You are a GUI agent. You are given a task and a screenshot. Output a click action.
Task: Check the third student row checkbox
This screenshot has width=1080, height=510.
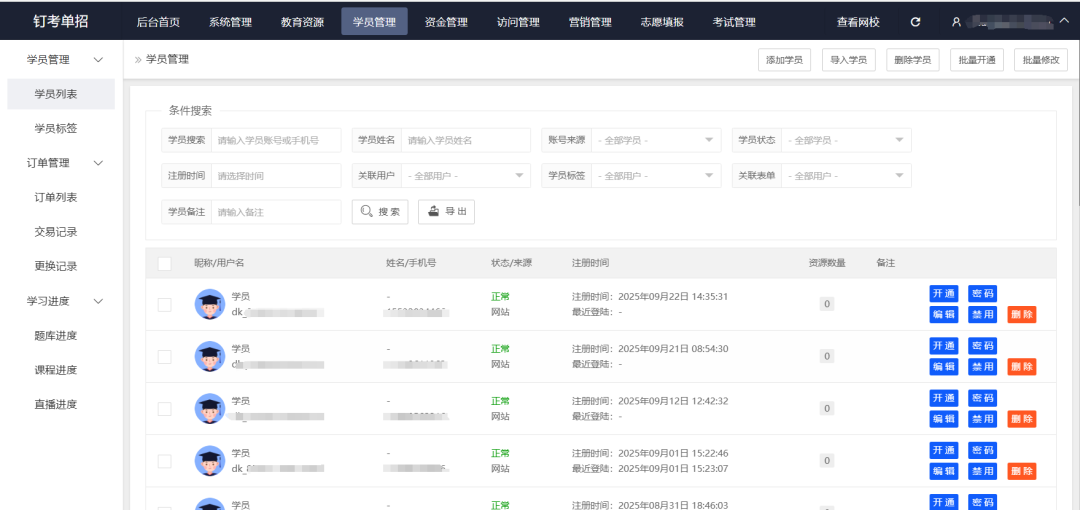165,409
